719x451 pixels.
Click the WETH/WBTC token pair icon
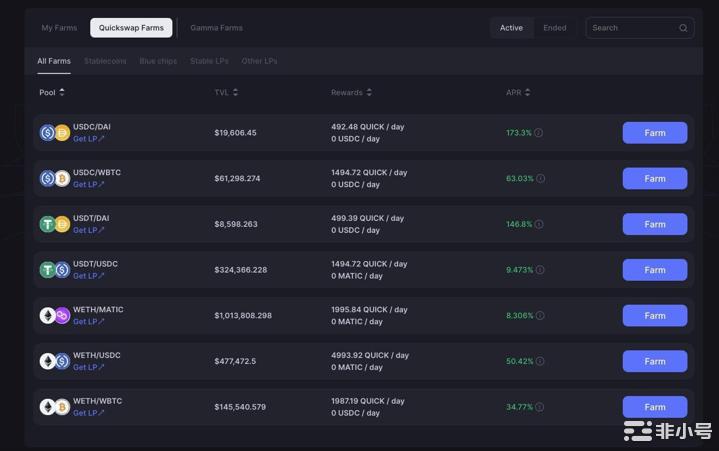tap(54, 407)
